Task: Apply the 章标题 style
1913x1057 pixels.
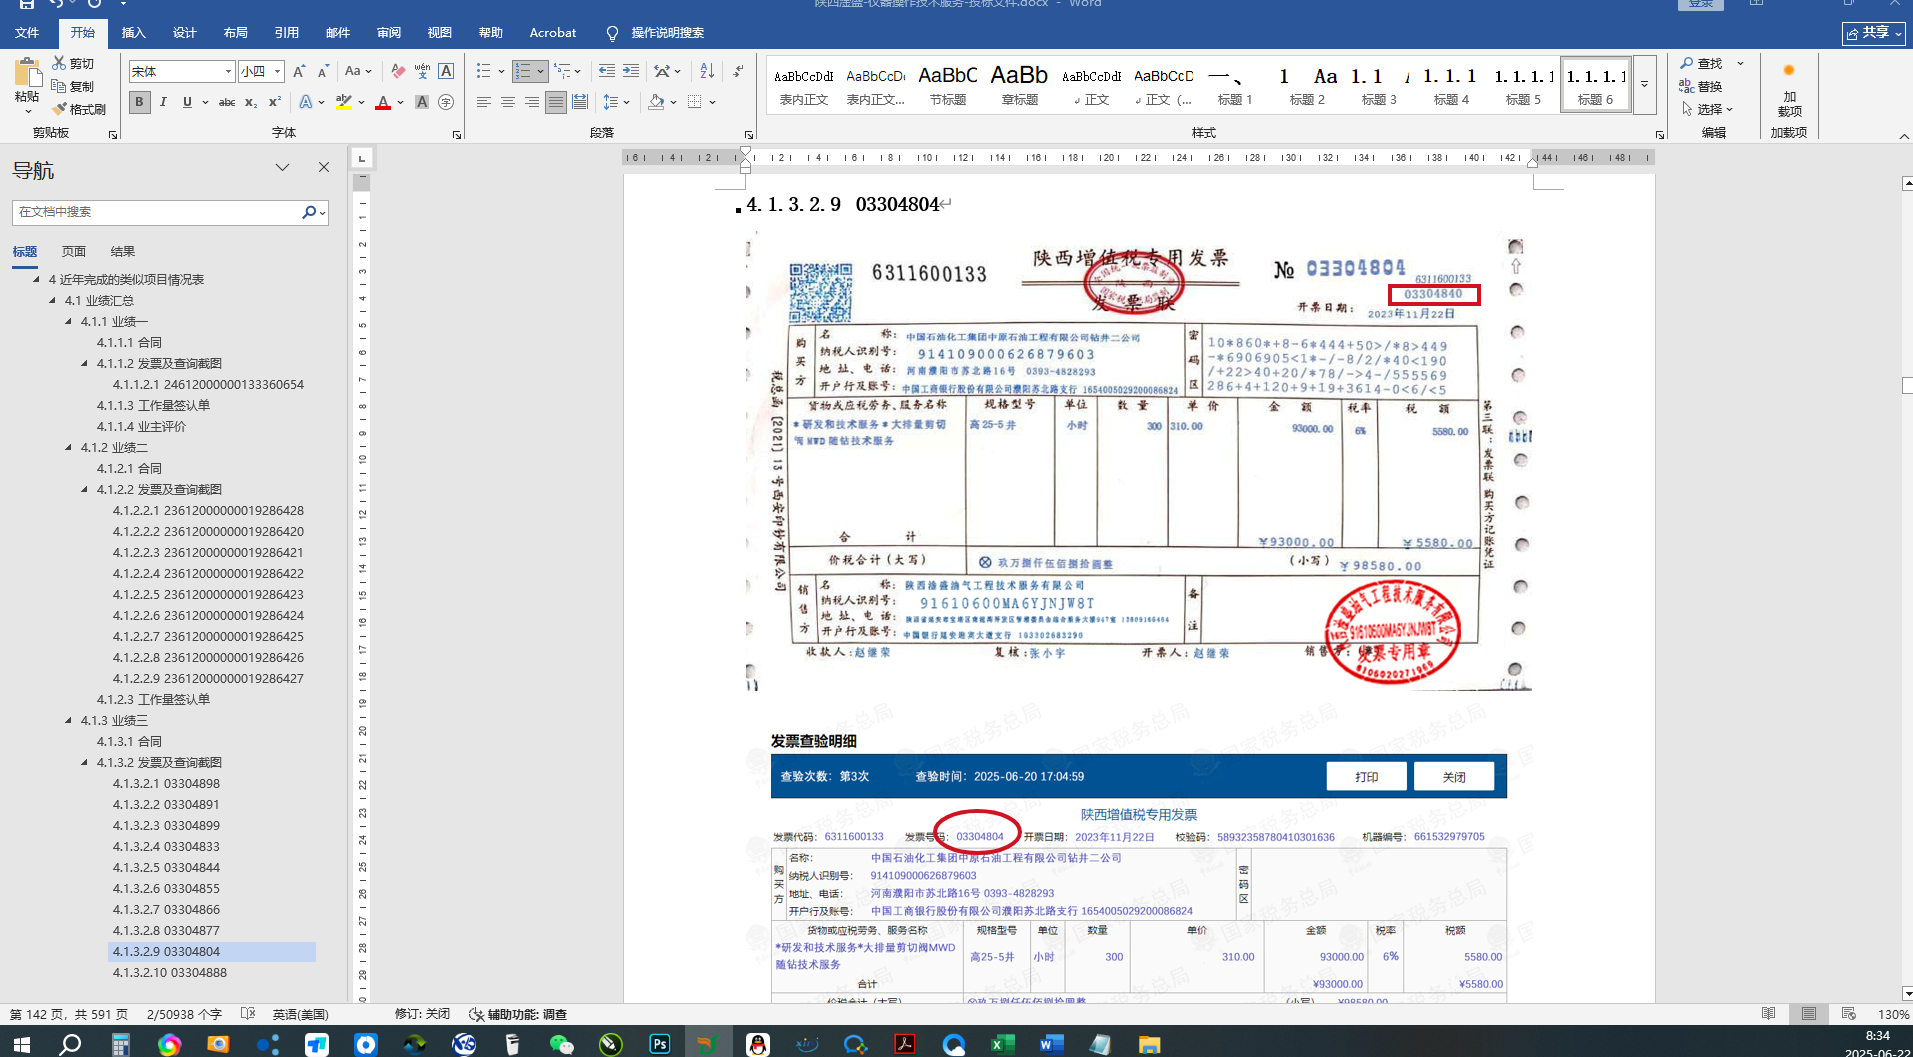Action: (1019, 85)
